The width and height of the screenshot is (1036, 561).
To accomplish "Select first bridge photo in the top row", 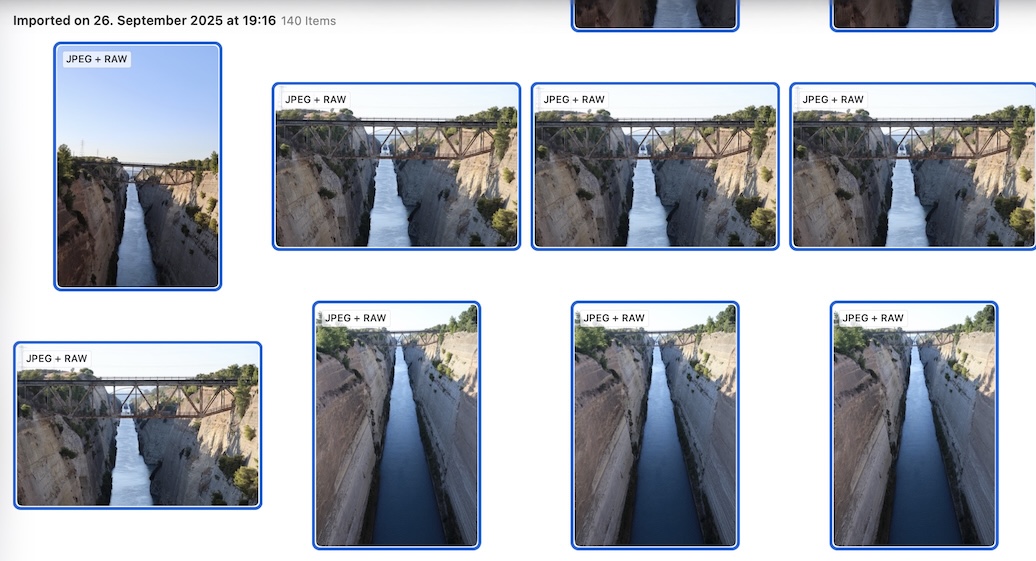I will [396, 167].
